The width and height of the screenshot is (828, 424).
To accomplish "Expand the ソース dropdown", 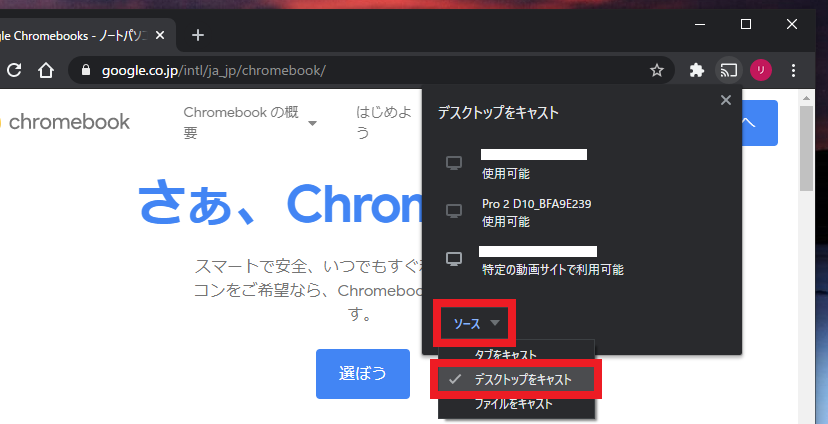I will pos(475,324).
